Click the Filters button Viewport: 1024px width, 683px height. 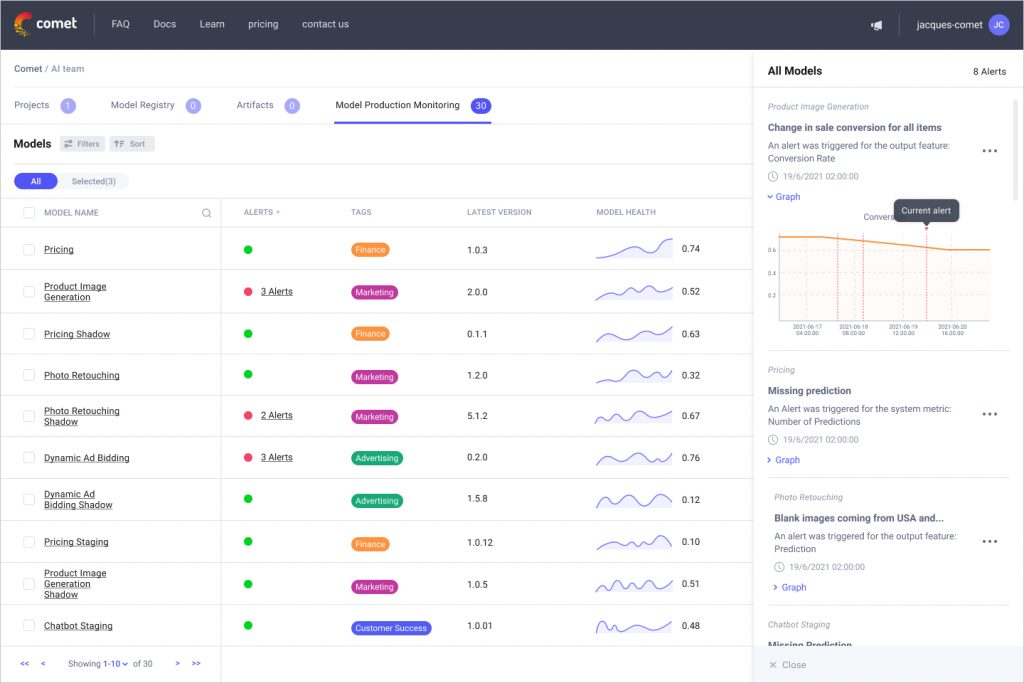pyautogui.click(x=82, y=144)
